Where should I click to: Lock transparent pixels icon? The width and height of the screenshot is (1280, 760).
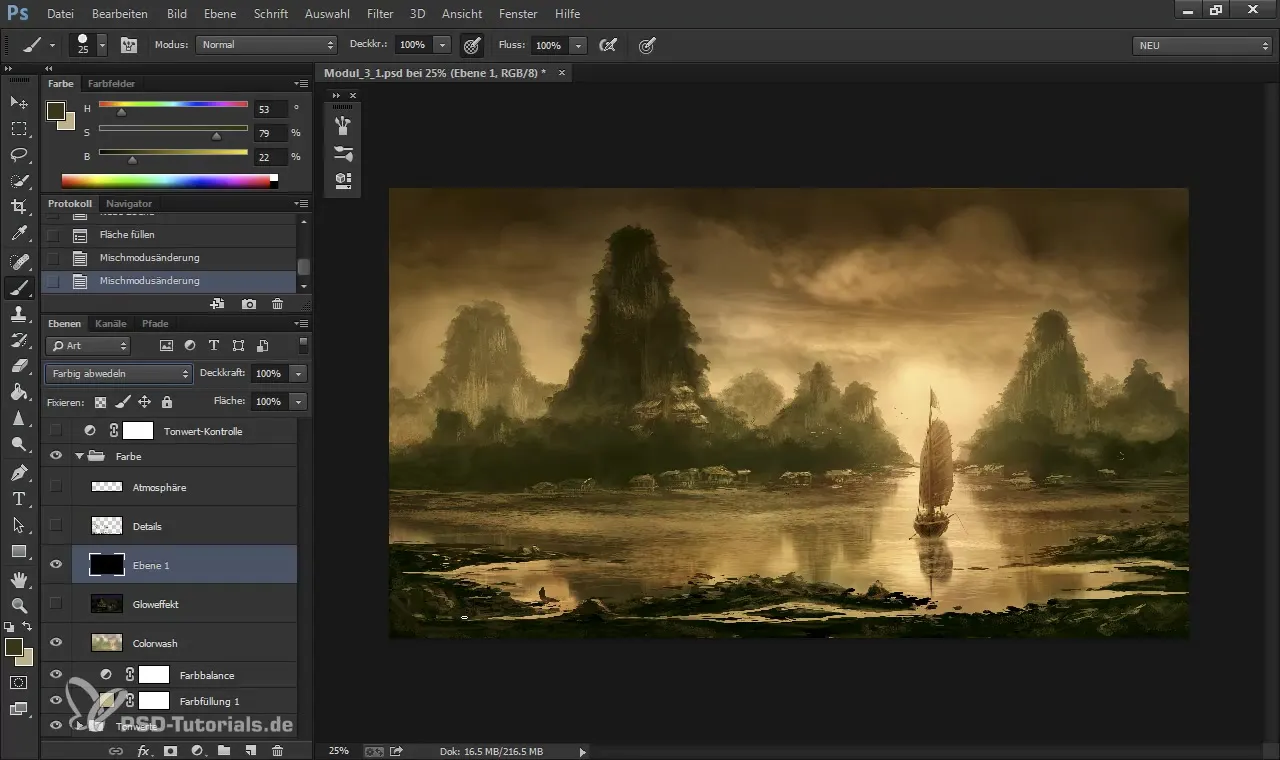click(100, 401)
